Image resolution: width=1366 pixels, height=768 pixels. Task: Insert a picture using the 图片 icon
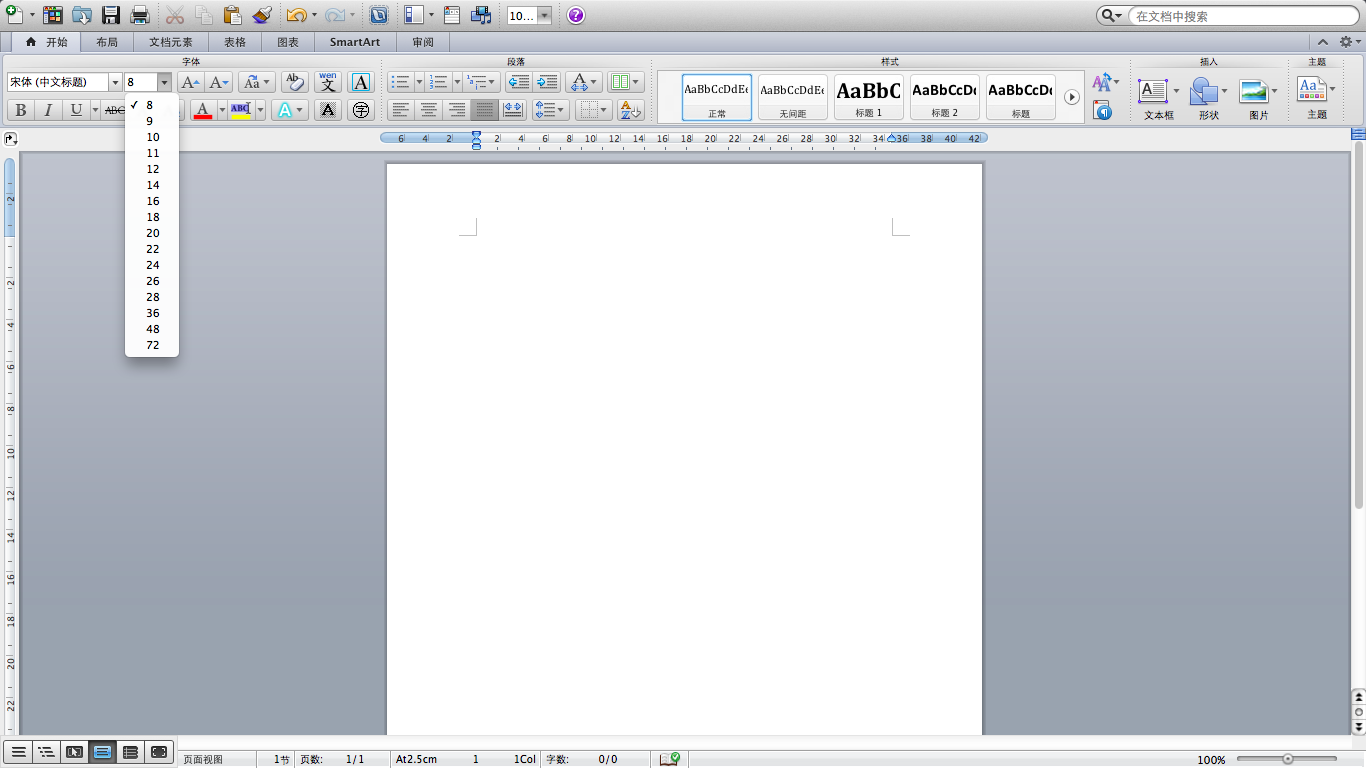pos(1254,92)
